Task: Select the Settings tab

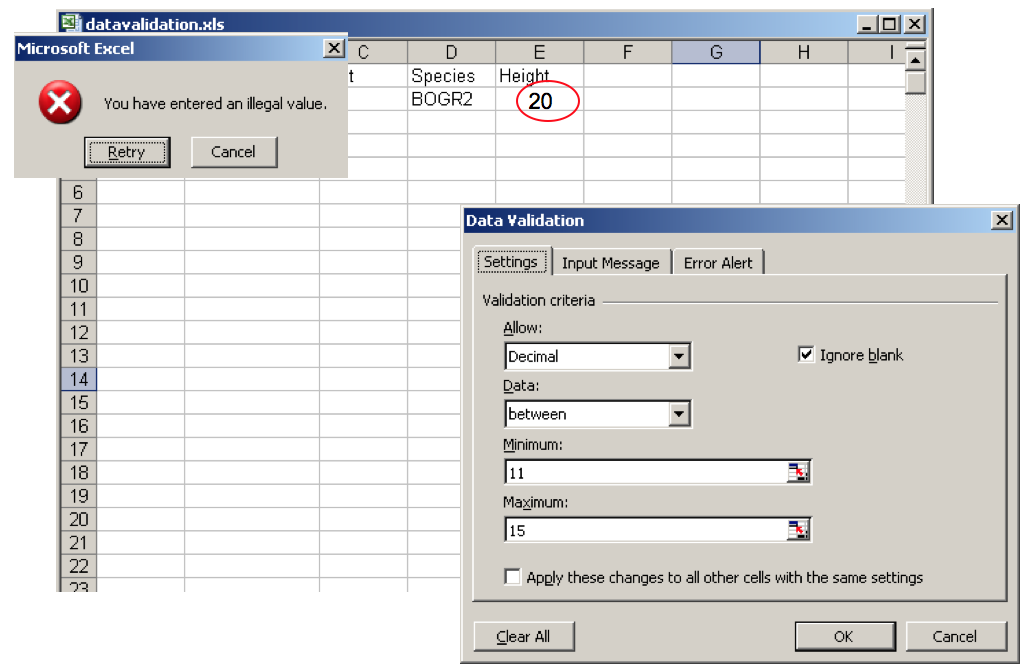Action: click(x=510, y=262)
